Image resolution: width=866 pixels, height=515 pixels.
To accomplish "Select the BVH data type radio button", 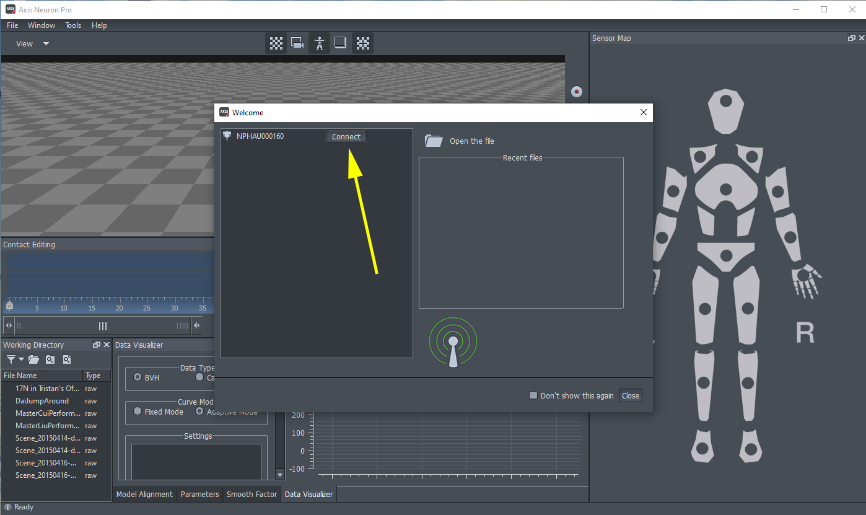I will coord(137,377).
